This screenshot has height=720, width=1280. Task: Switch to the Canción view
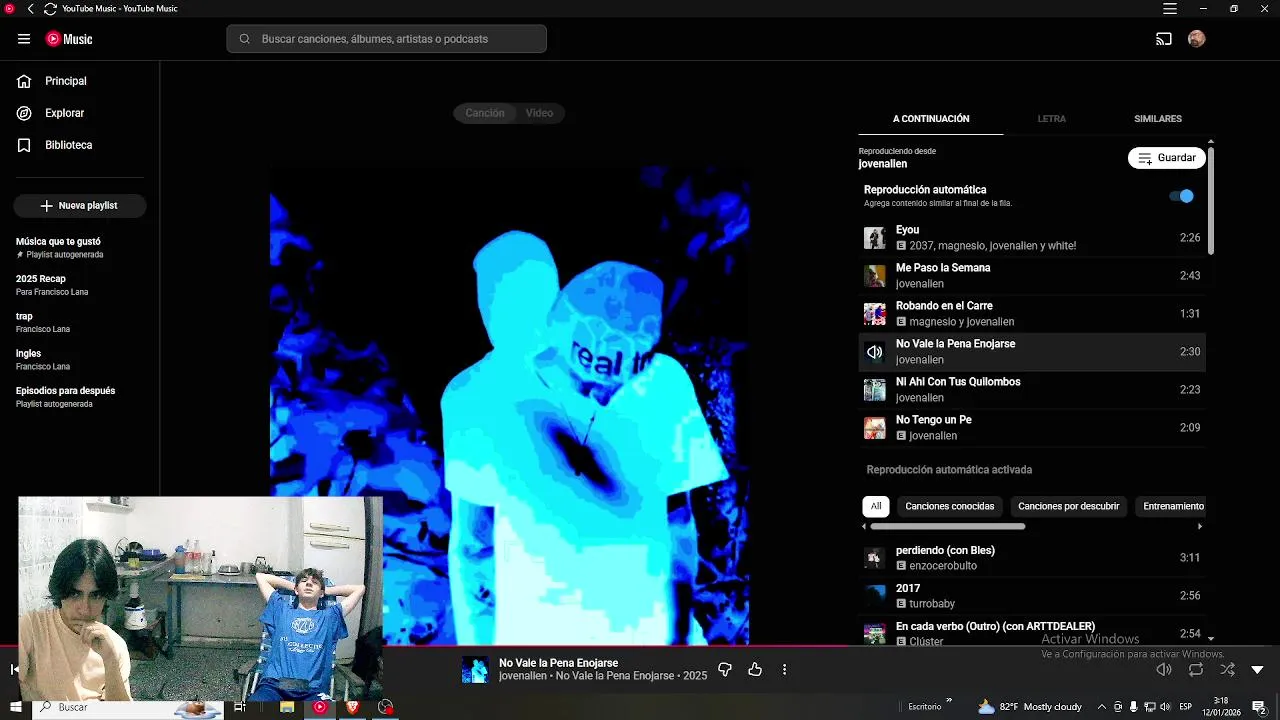point(485,113)
